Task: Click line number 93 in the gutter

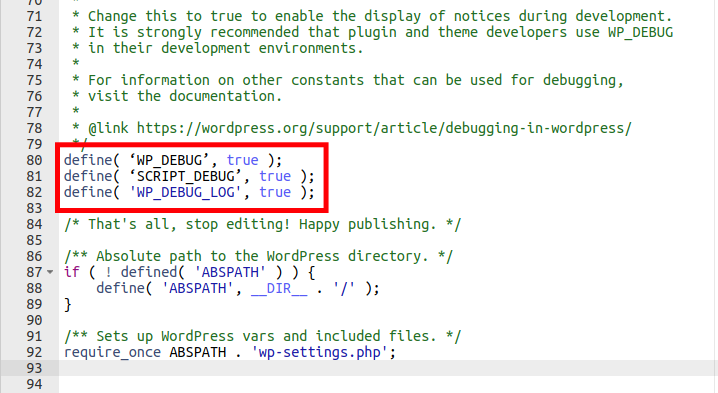Action: tap(34, 368)
